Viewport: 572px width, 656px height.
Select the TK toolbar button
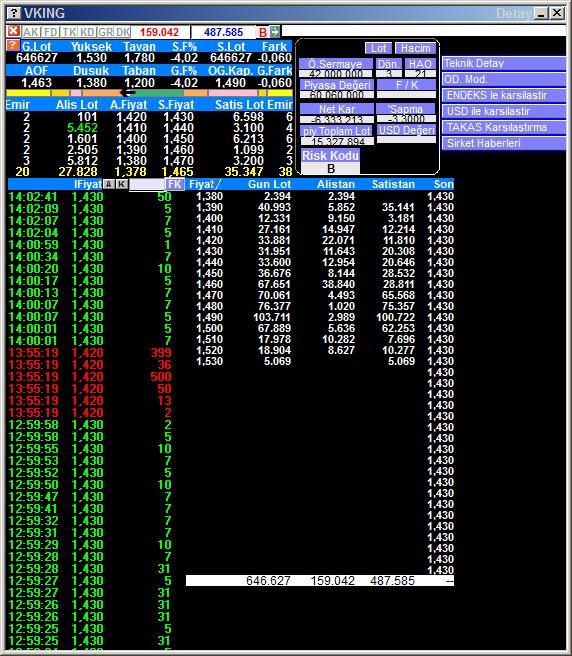(x=69, y=32)
